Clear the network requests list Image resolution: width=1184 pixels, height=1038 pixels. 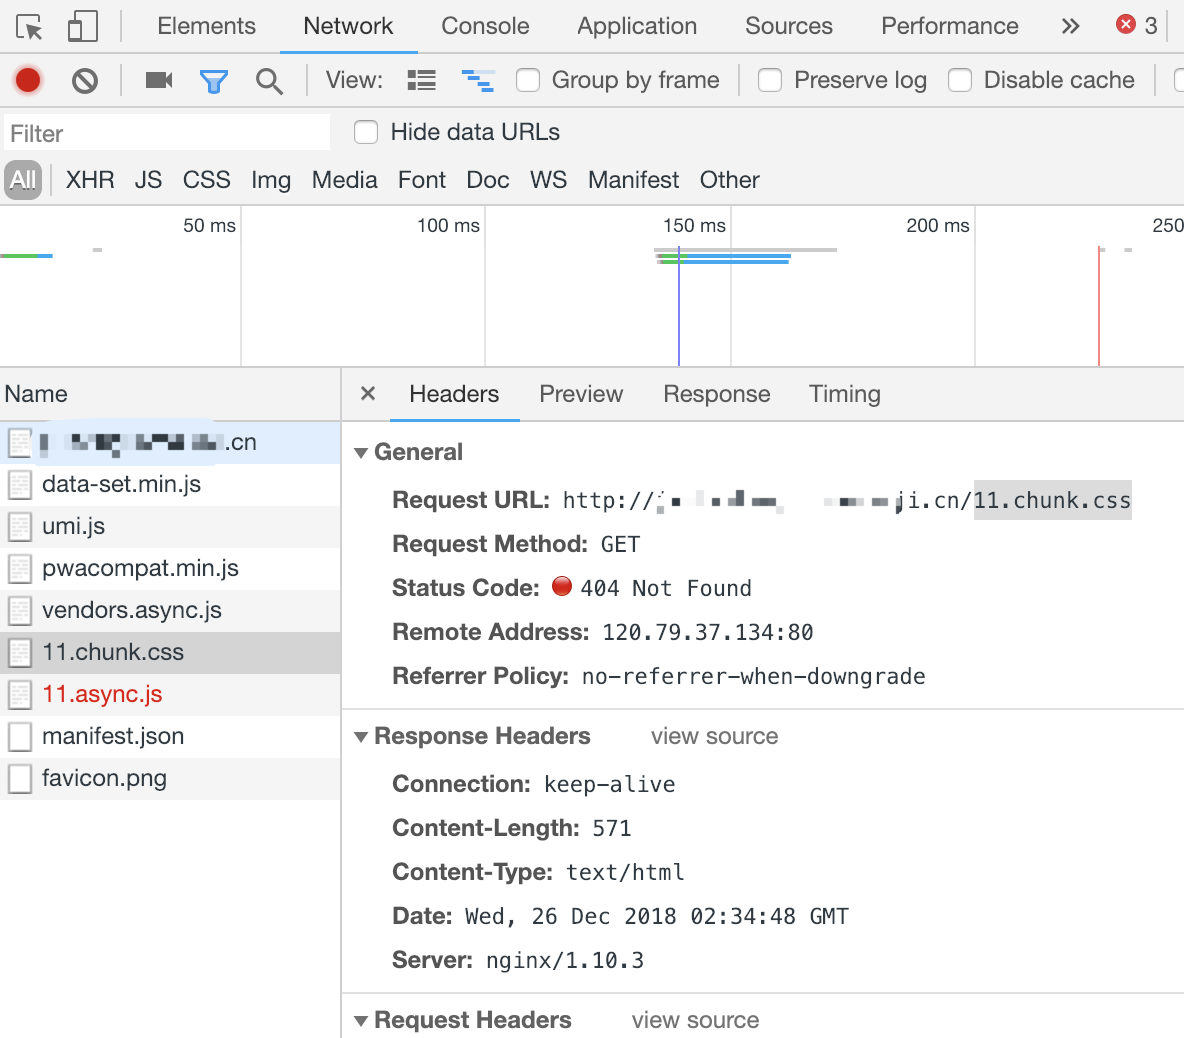click(x=86, y=80)
